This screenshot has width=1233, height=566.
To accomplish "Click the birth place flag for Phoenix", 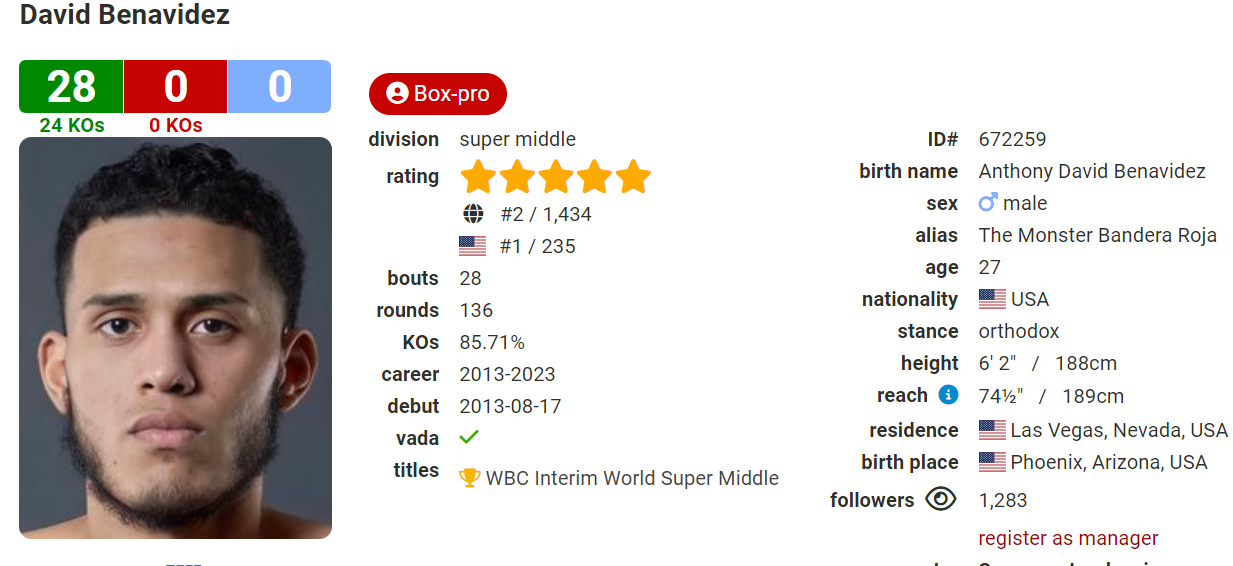I will coord(992,462).
